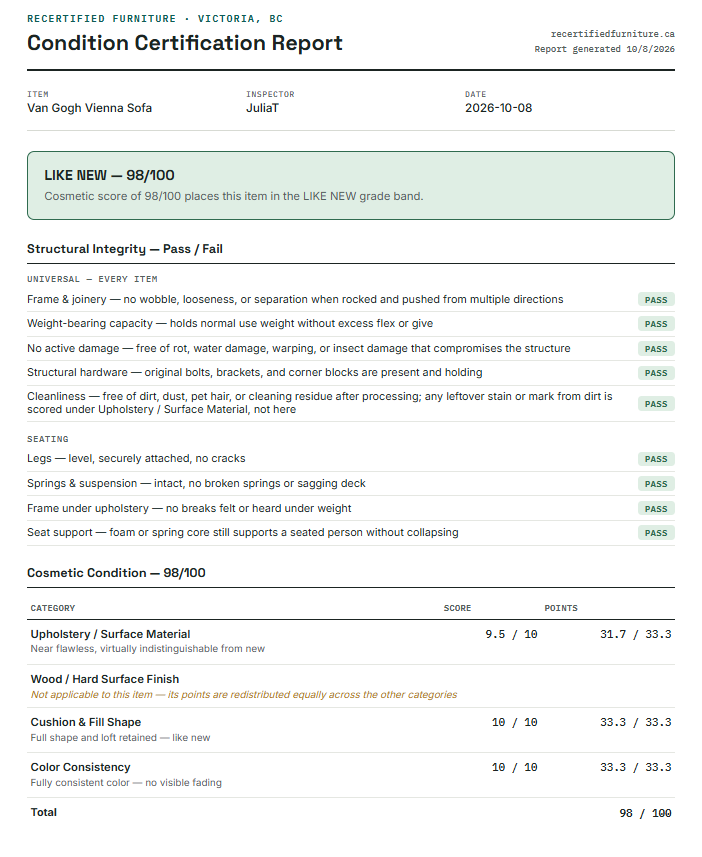Click the PASS badge for No active damage
The height and width of the screenshot is (857, 702).
(x=656, y=349)
